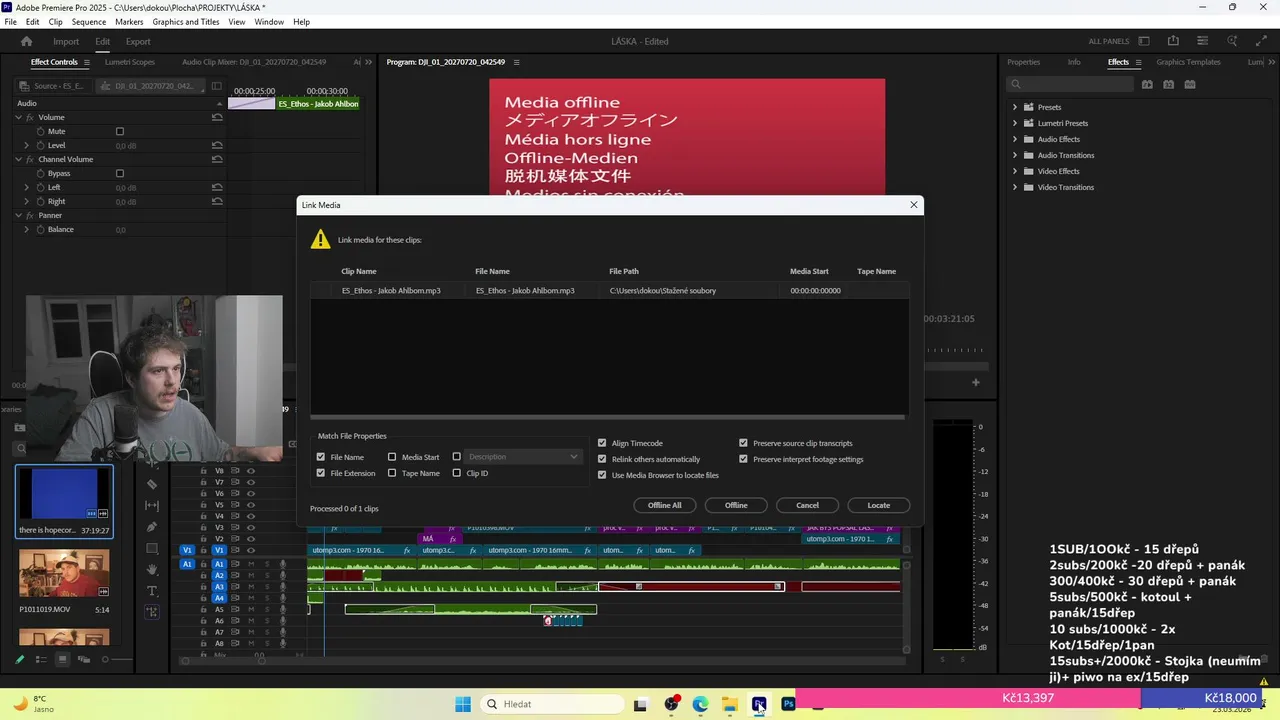Enable voice-over record on track A1
The height and width of the screenshot is (720, 1280).
(x=283, y=564)
